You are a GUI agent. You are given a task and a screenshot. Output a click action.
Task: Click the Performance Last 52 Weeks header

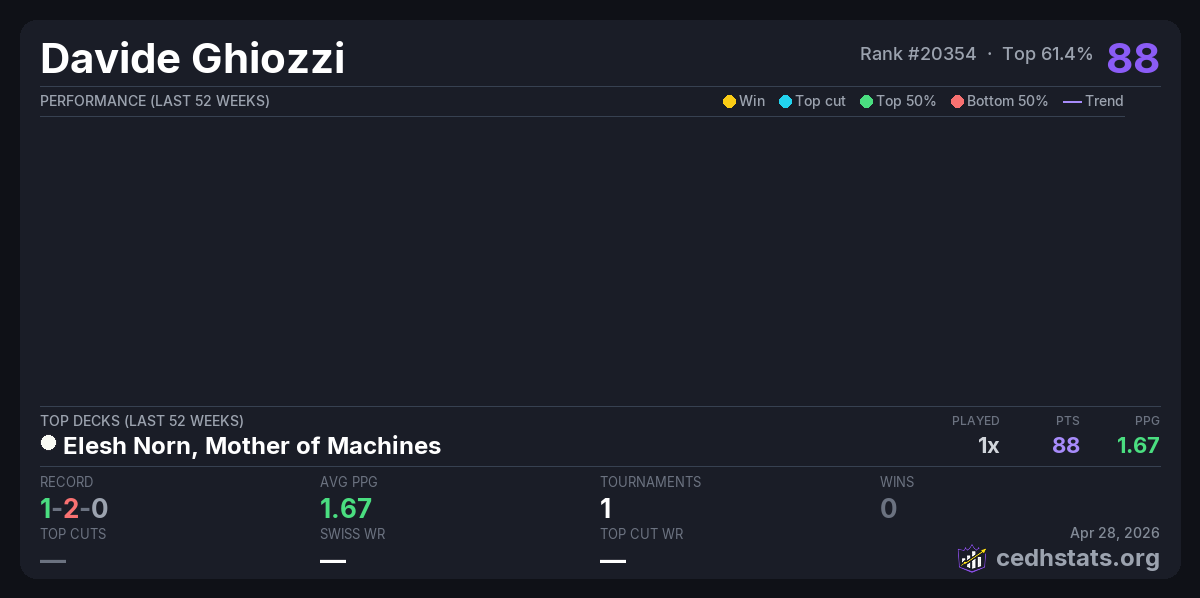[155, 101]
